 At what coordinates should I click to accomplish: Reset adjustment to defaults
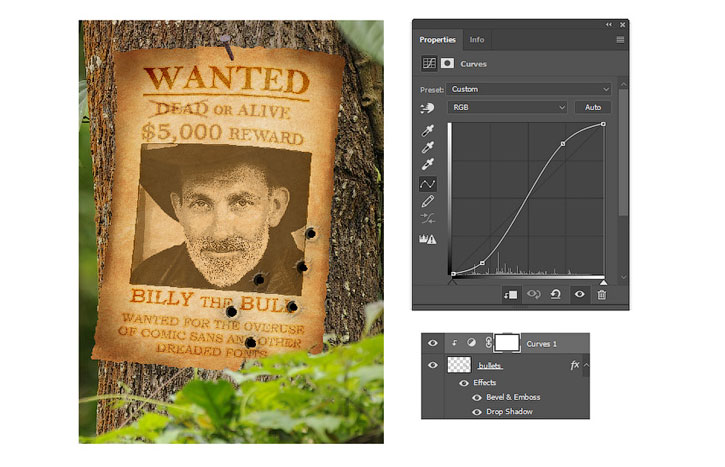[555, 295]
